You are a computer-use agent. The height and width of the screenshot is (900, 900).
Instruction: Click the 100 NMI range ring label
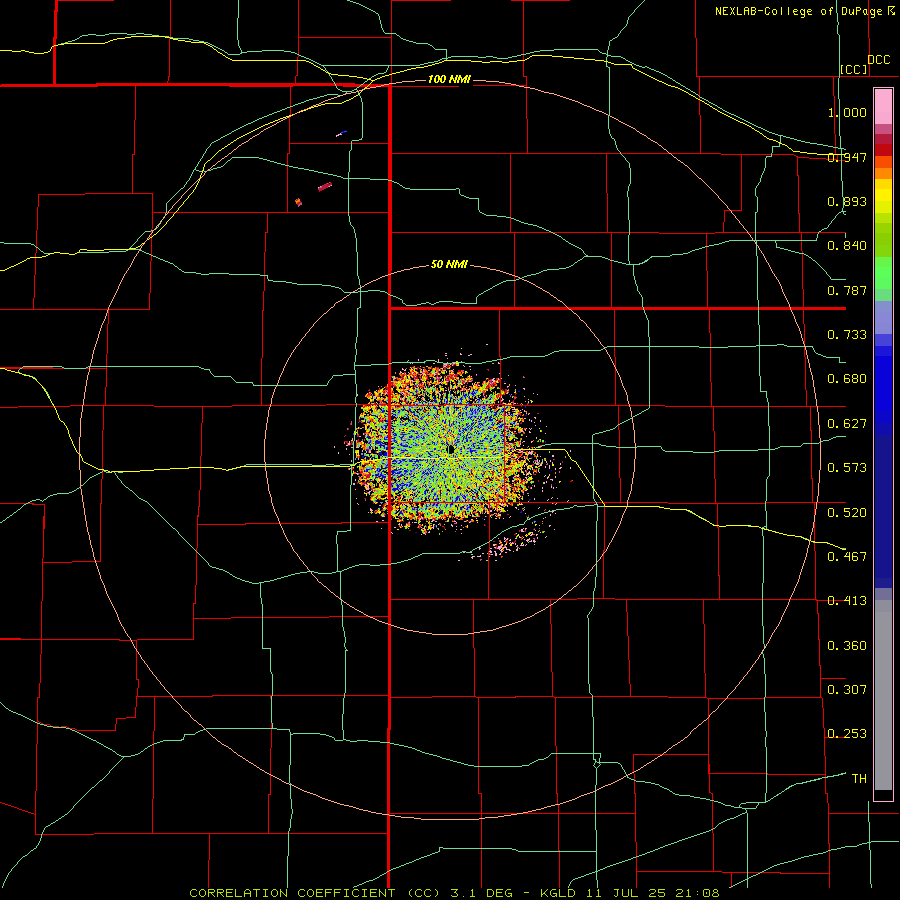tap(449, 79)
